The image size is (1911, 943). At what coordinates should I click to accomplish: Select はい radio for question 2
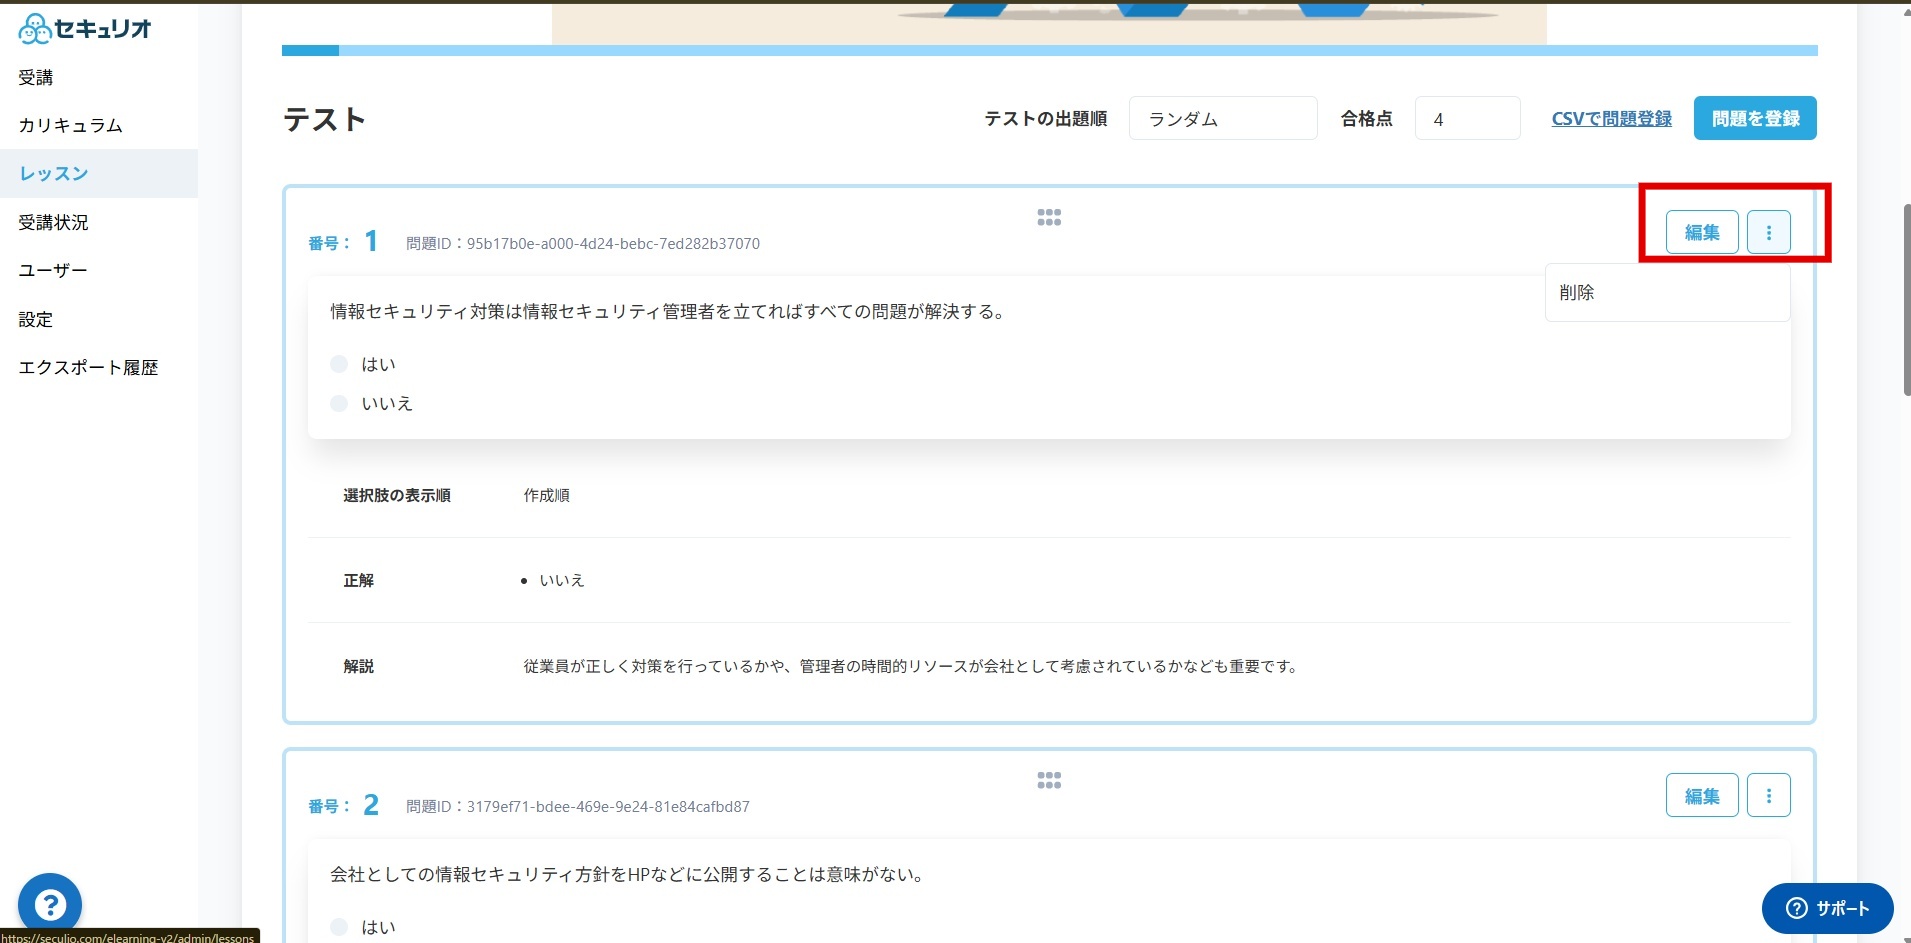pyautogui.click(x=339, y=927)
